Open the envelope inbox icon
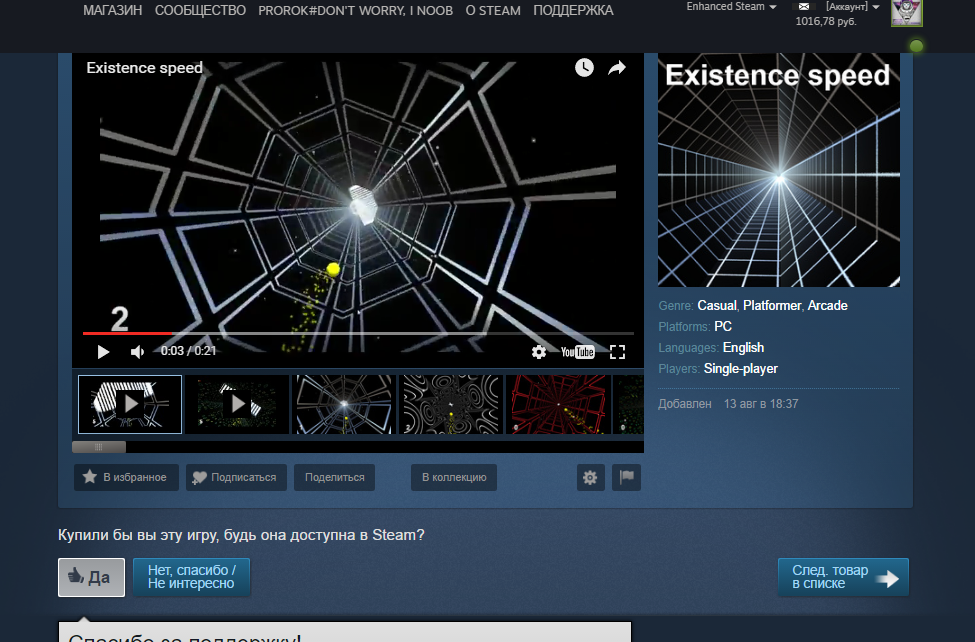 (804, 6)
